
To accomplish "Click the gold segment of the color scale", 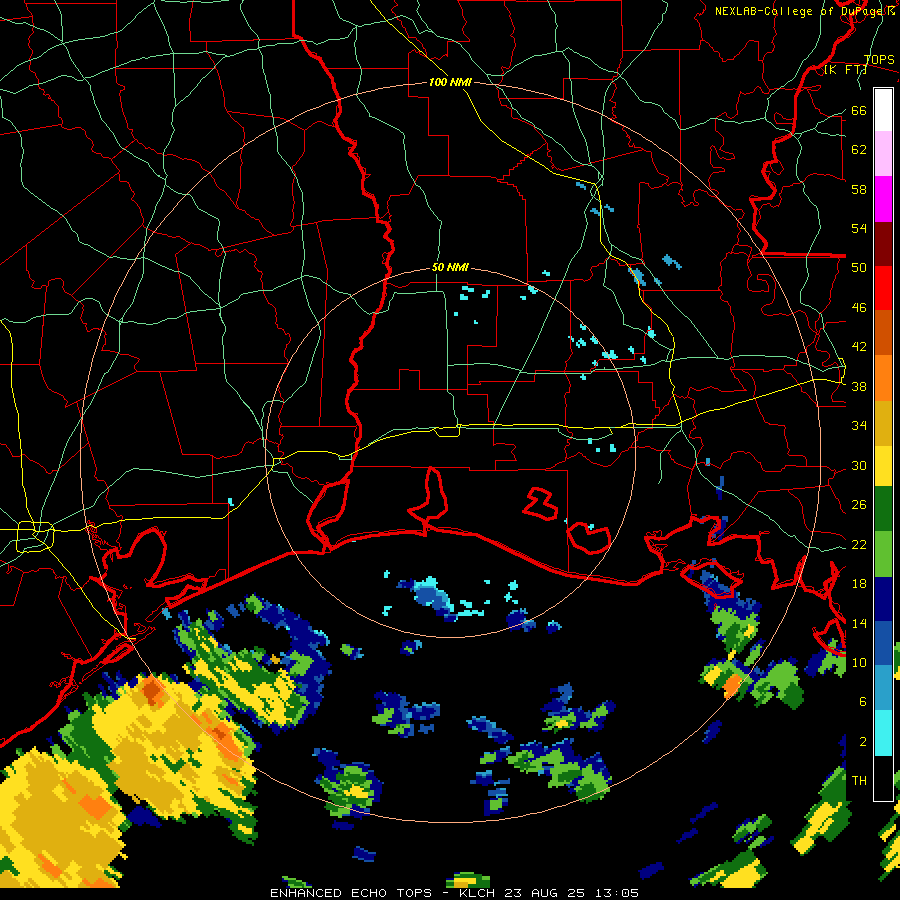I will 883,423.
